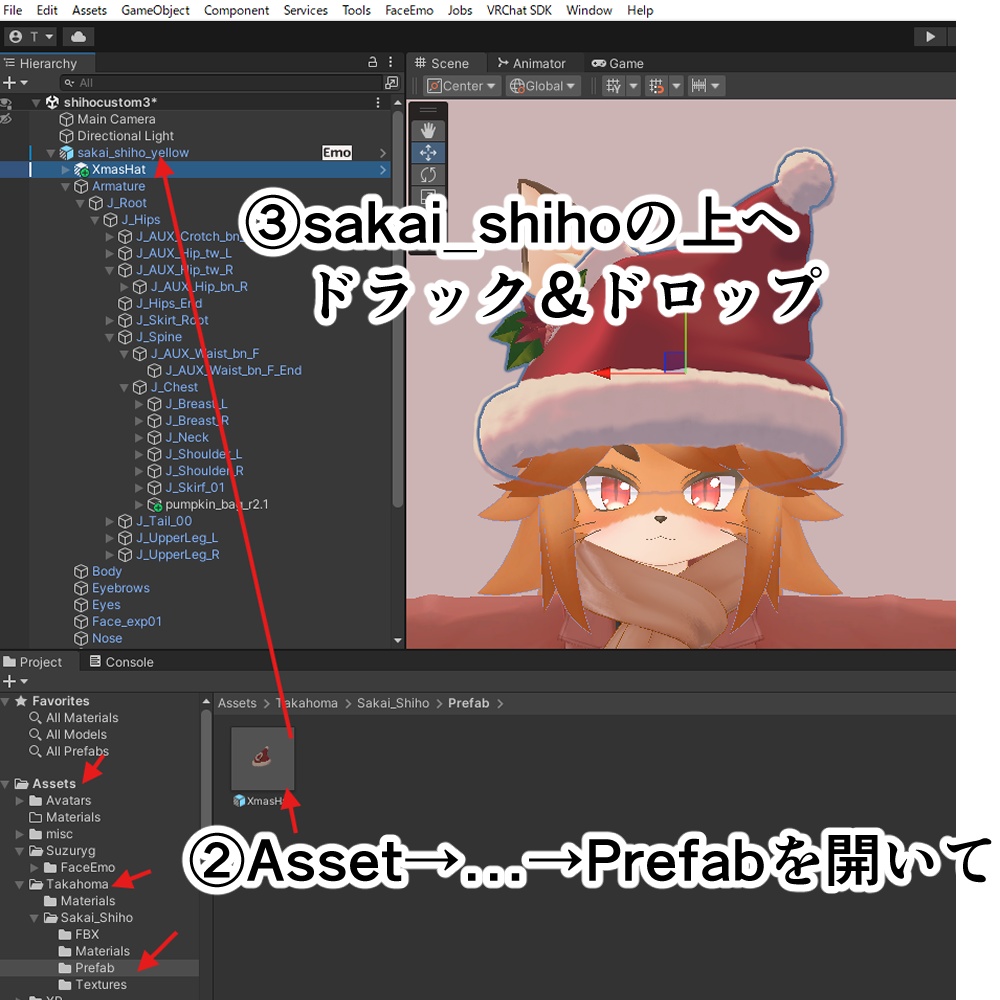This screenshot has height=1000, width=1000.
Task: Open the Center pivot dropdown
Action: (462, 86)
